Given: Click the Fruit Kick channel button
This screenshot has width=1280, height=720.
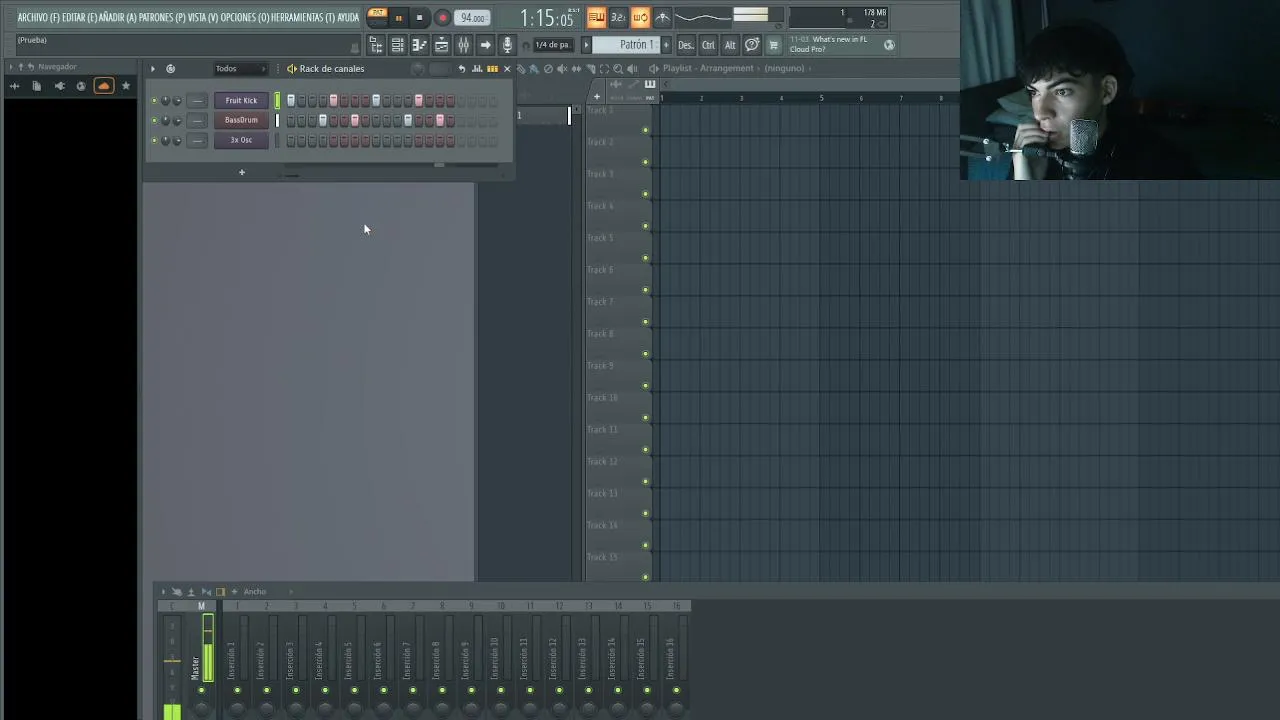Looking at the screenshot, I should pyautogui.click(x=241, y=100).
